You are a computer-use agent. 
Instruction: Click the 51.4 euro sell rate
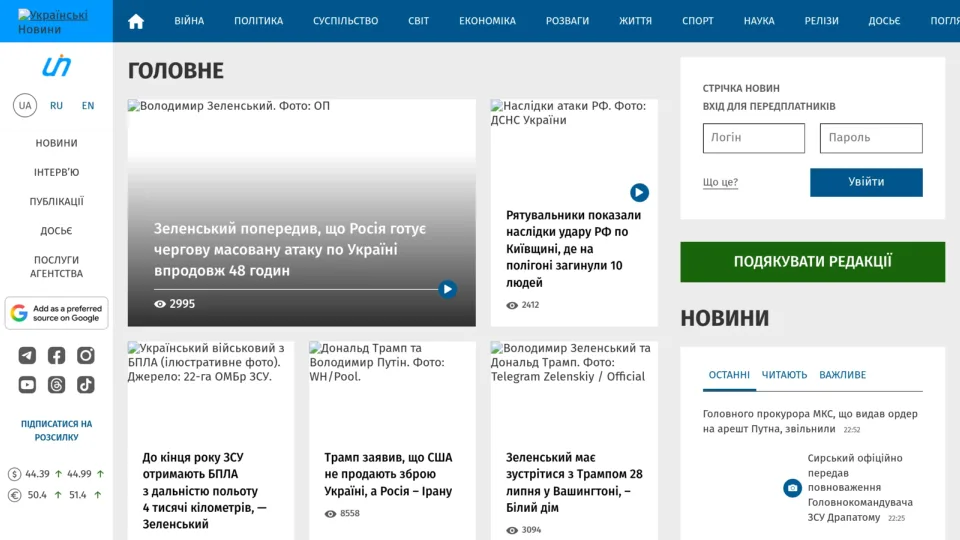tap(78, 495)
